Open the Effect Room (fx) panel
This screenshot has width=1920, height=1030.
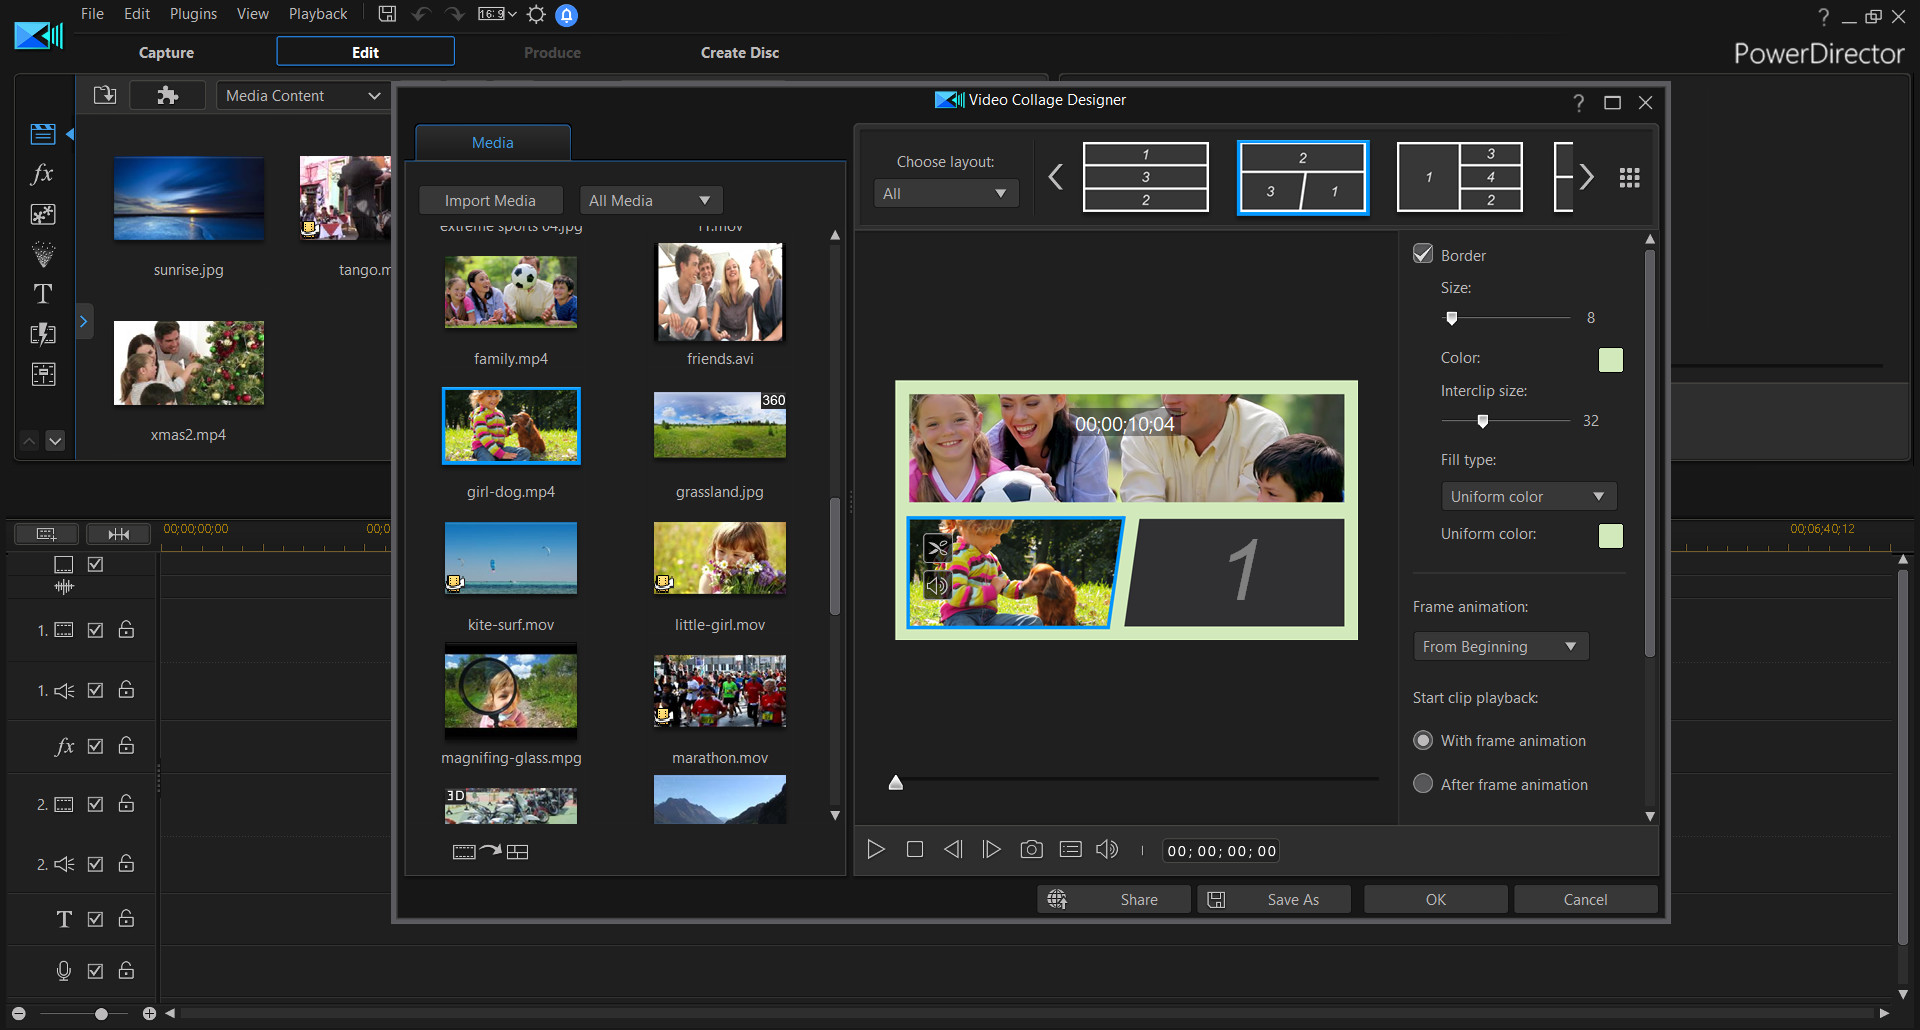43,174
